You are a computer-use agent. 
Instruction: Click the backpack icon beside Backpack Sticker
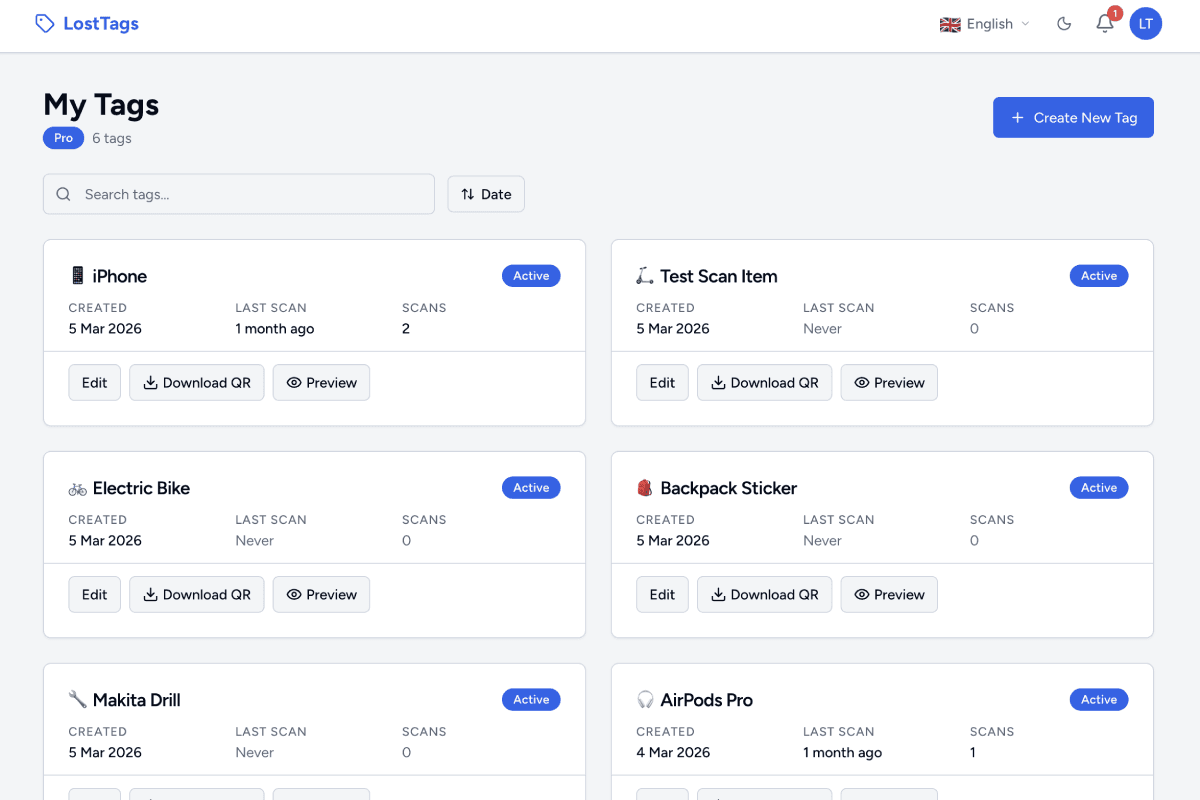pos(645,488)
